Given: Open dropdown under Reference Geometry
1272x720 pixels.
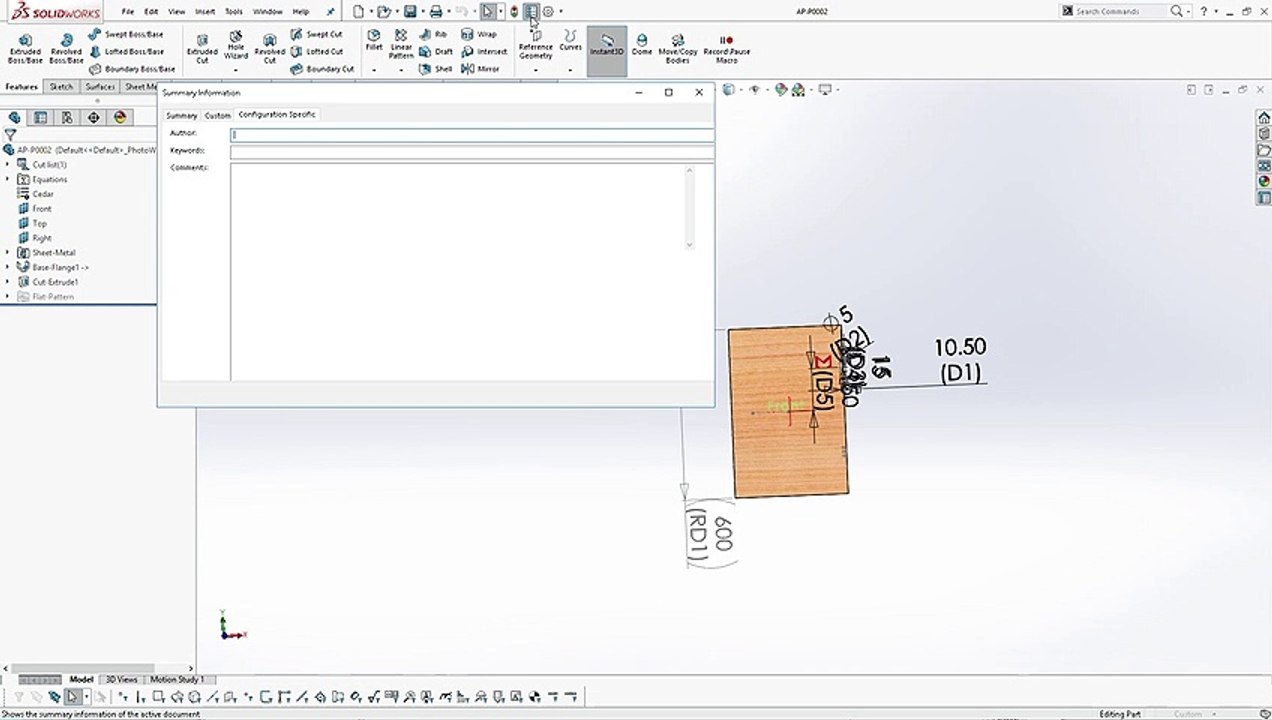Looking at the screenshot, I should (x=535, y=70).
